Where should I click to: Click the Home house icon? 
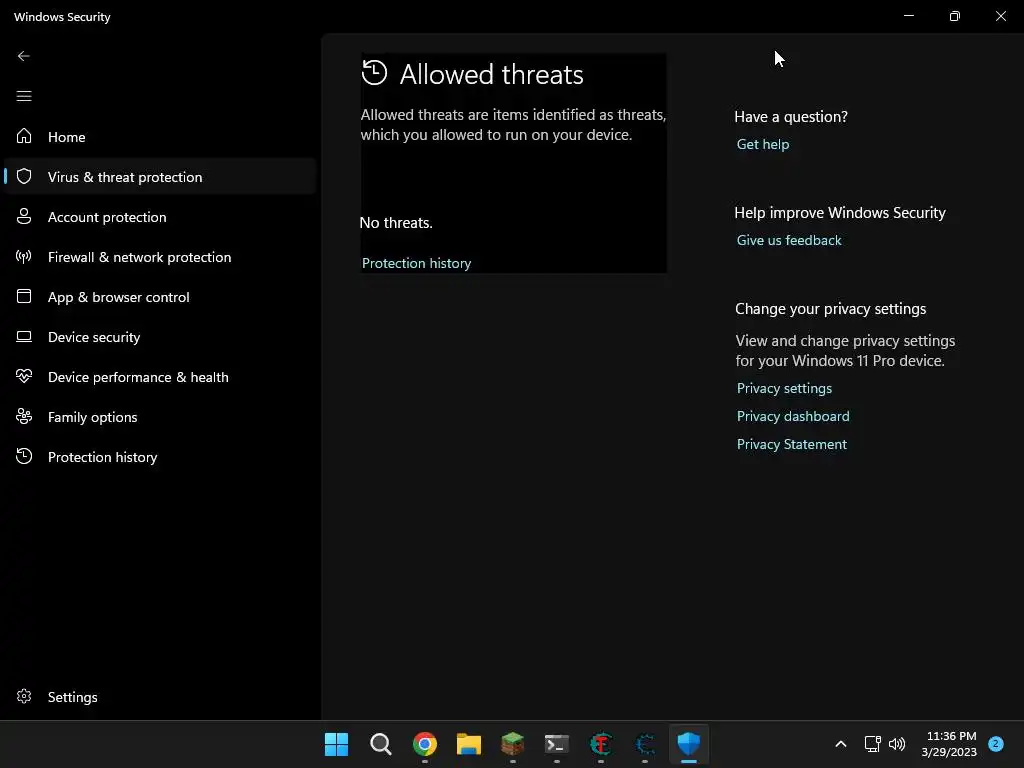coord(24,136)
